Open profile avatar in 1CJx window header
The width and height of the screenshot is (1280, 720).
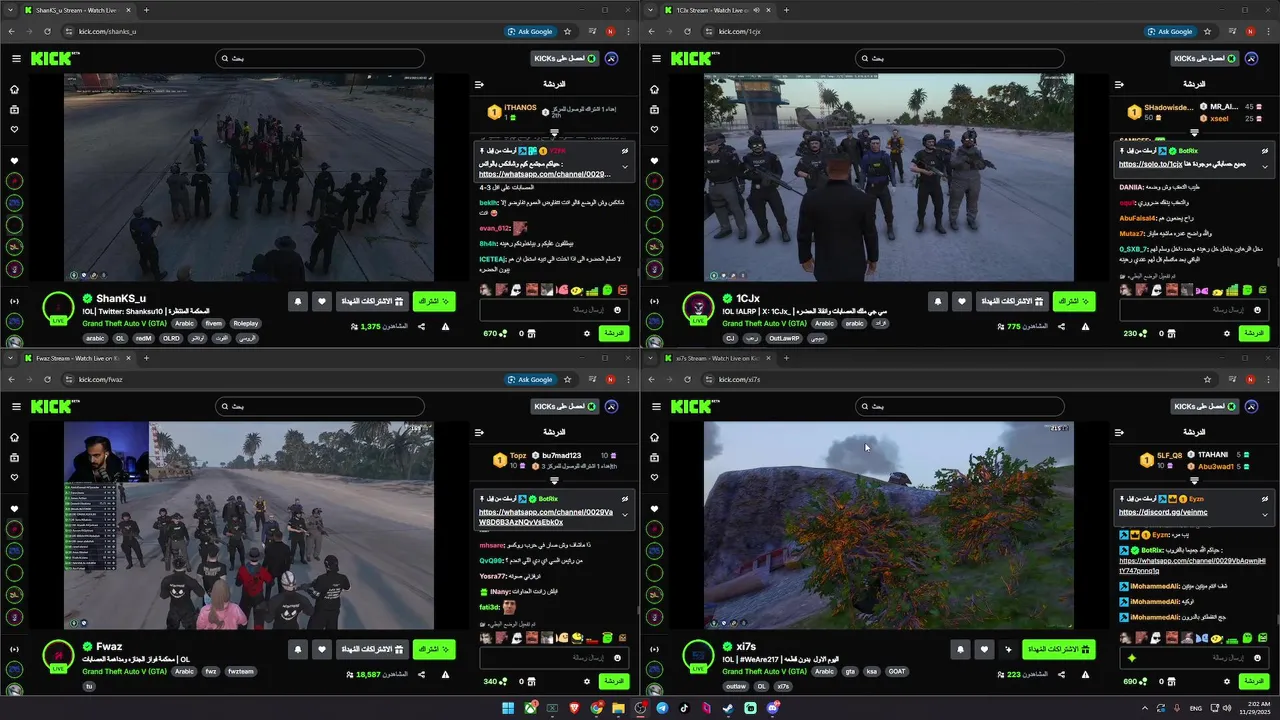[1251, 59]
